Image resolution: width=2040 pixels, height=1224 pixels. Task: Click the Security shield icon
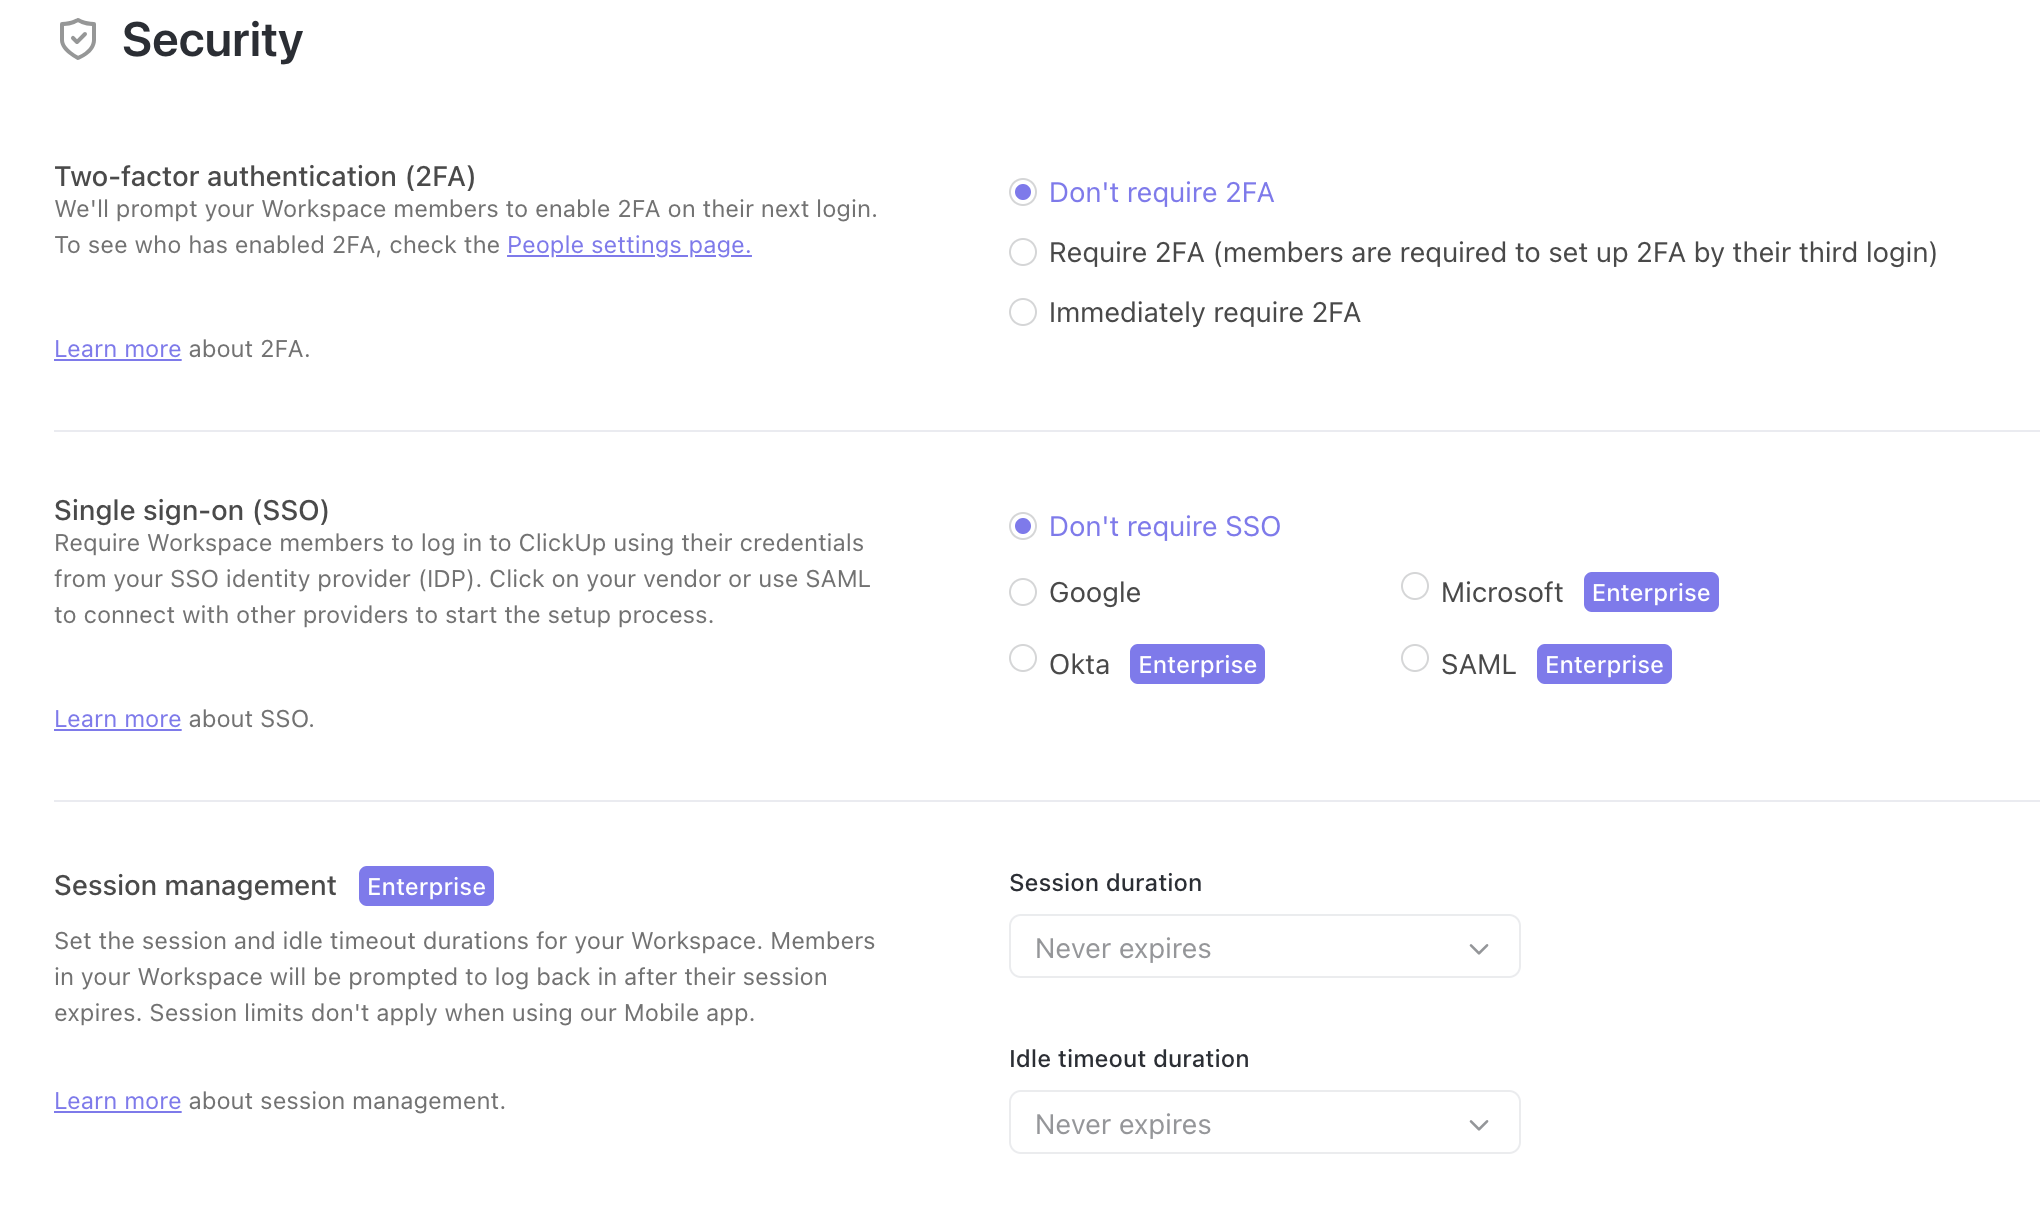pyautogui.click(x=78, y=40)
